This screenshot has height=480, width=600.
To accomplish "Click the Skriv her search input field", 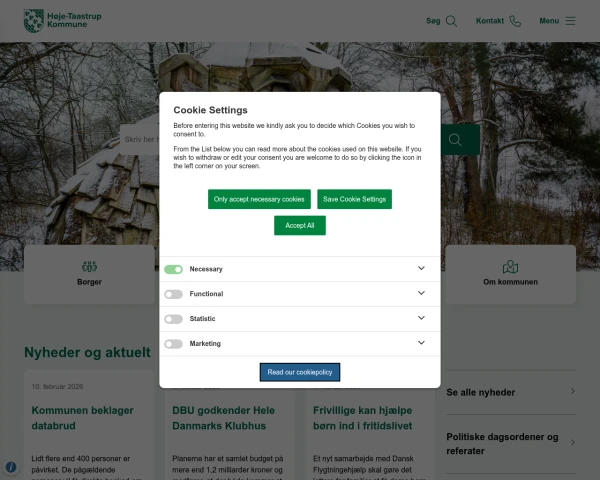I will tap(140, 139).
